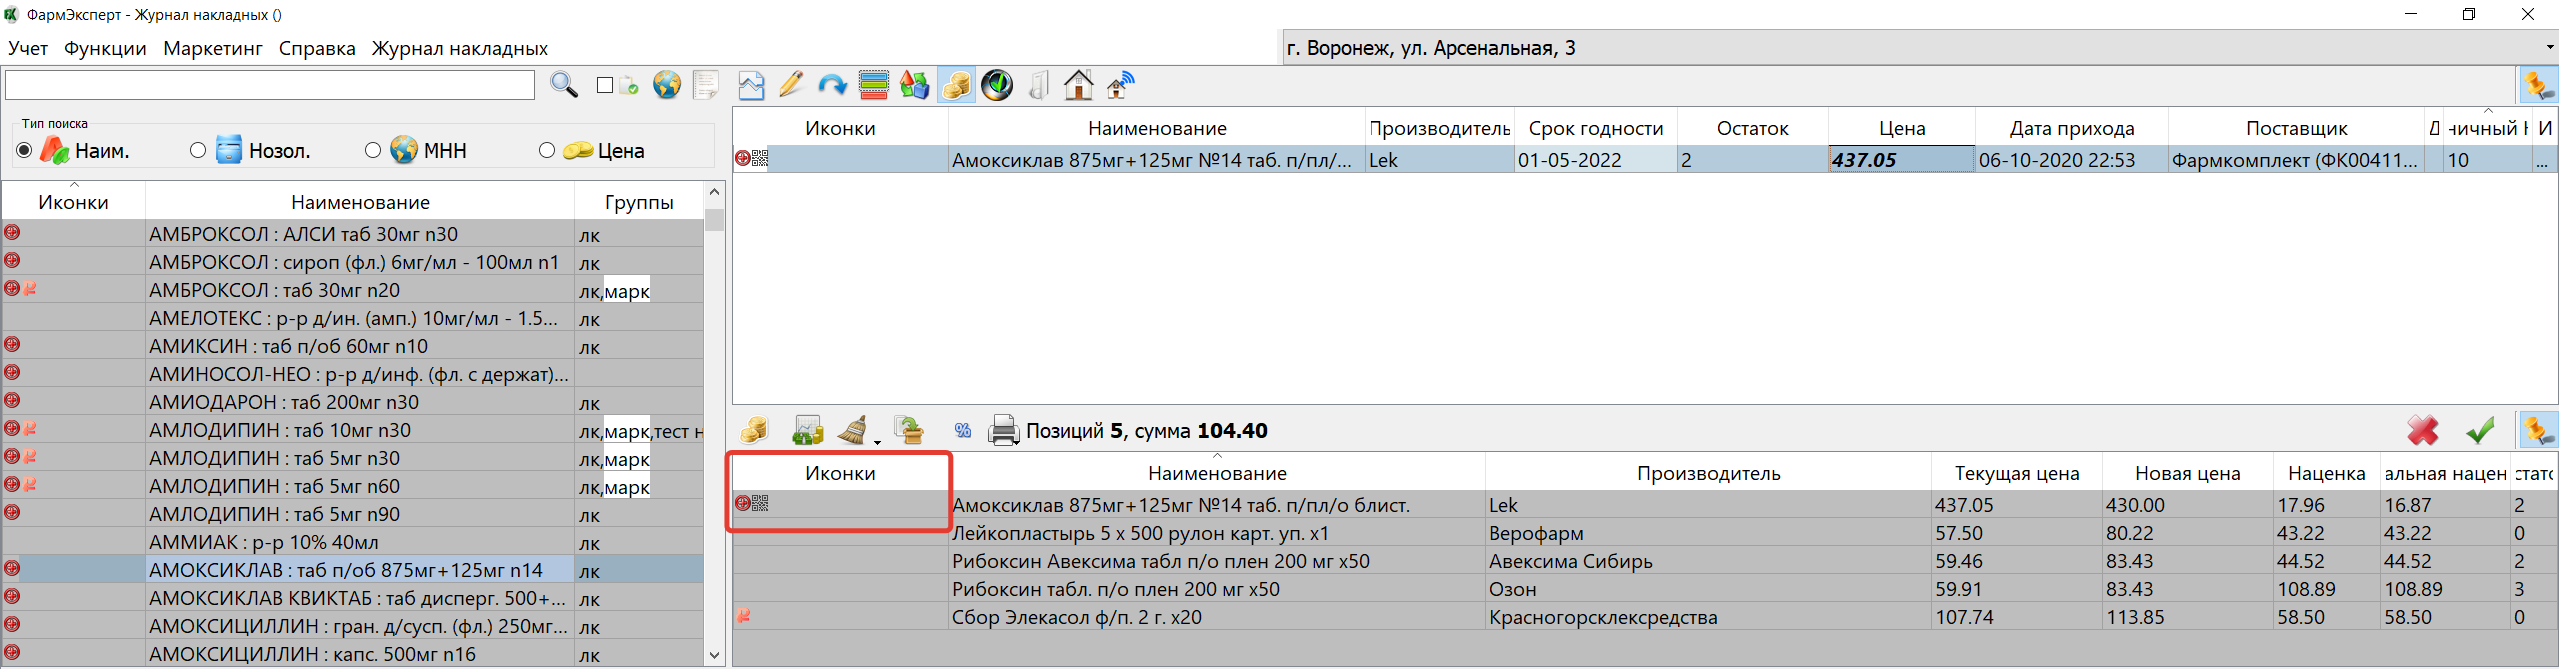Click the gold coins toolbar icon
Viewport: 2559px width, 669px height.
[956, 86]
